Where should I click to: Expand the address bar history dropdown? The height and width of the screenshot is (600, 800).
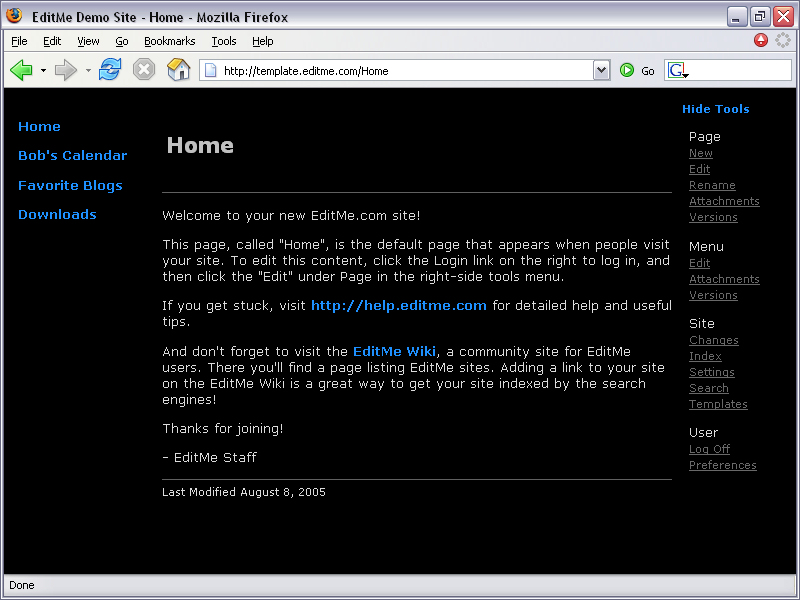pos(602,70)
